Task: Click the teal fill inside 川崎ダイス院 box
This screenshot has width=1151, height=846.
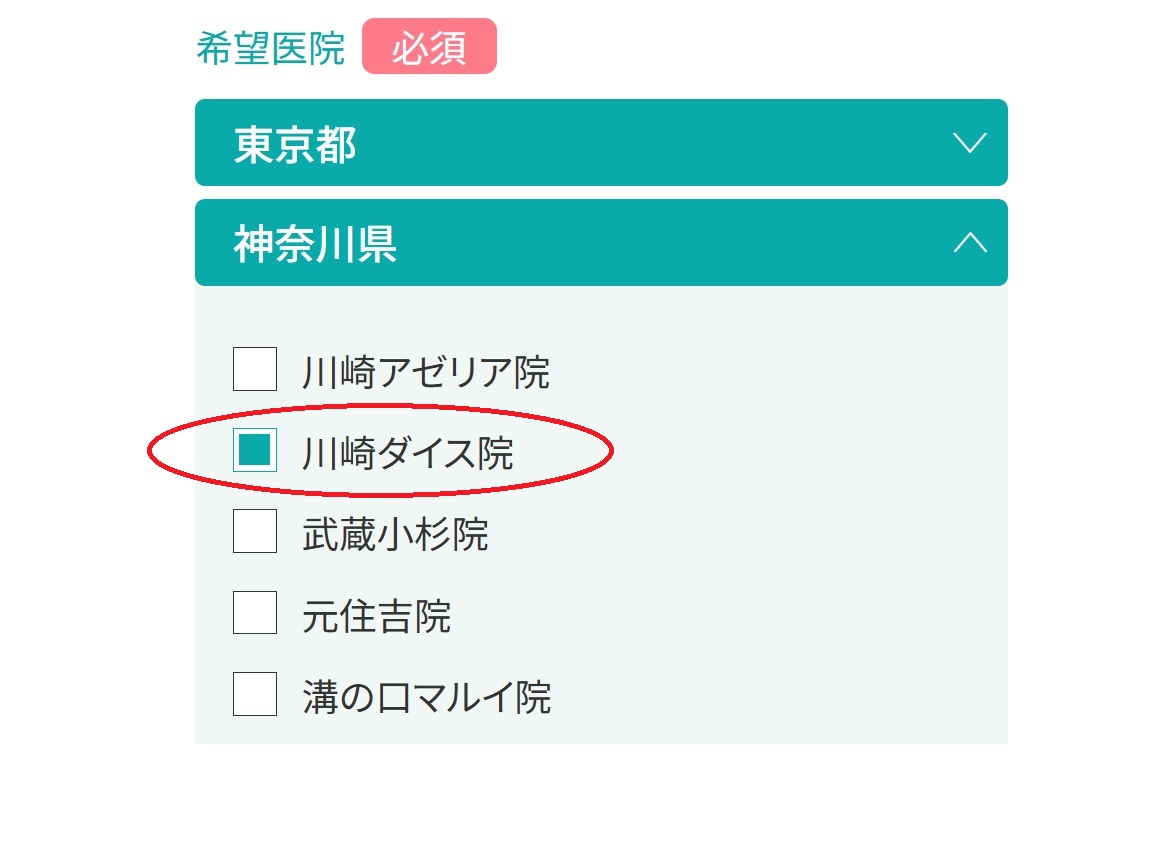Action: 255,450
